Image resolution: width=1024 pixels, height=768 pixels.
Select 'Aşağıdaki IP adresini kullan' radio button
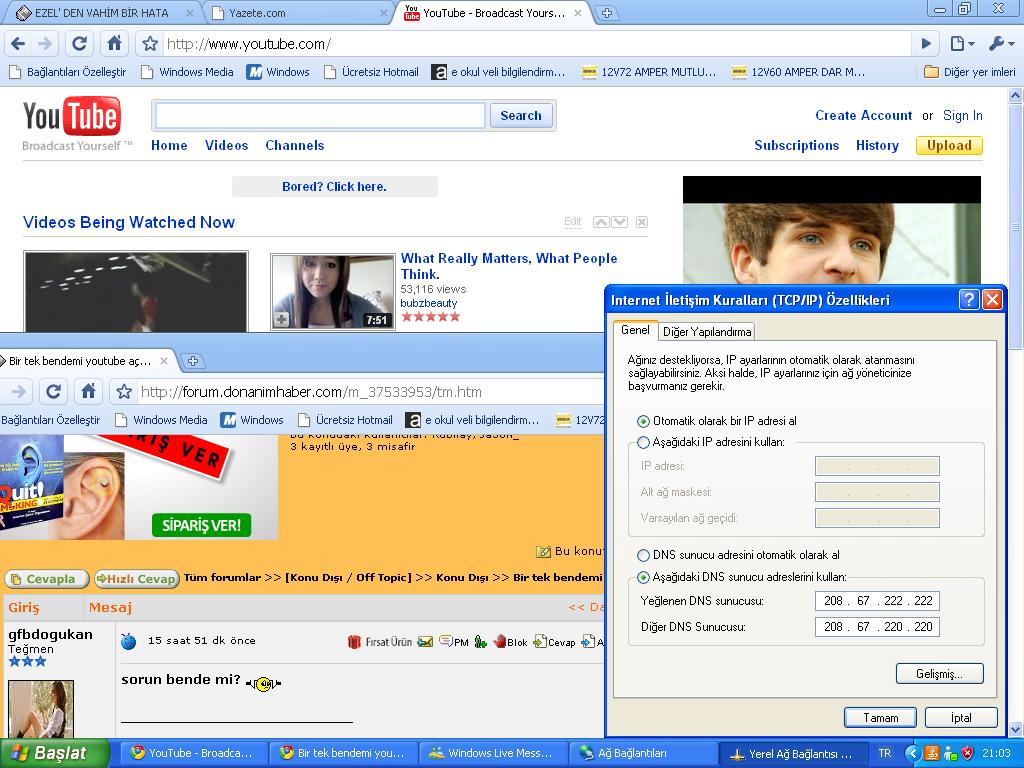point(643,442)
